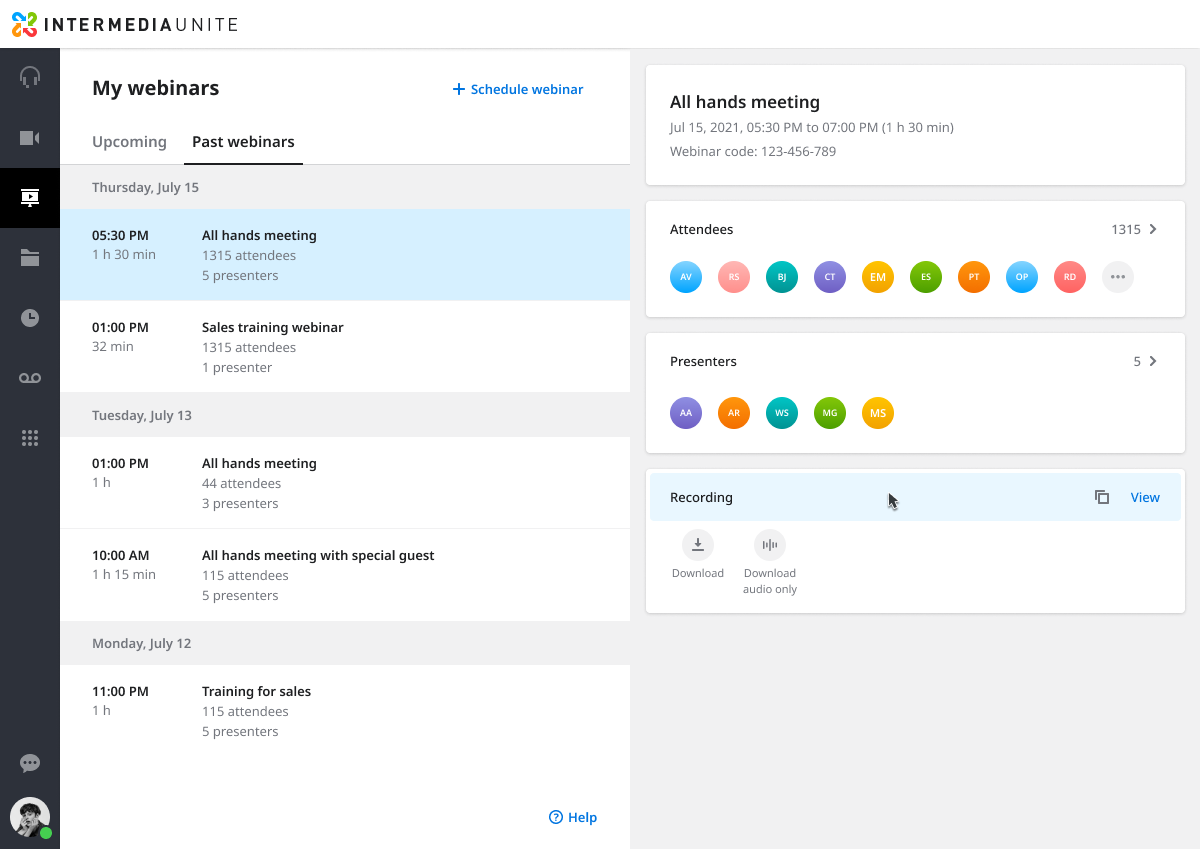View the All hands meeting recording

tap(1145, 496)
